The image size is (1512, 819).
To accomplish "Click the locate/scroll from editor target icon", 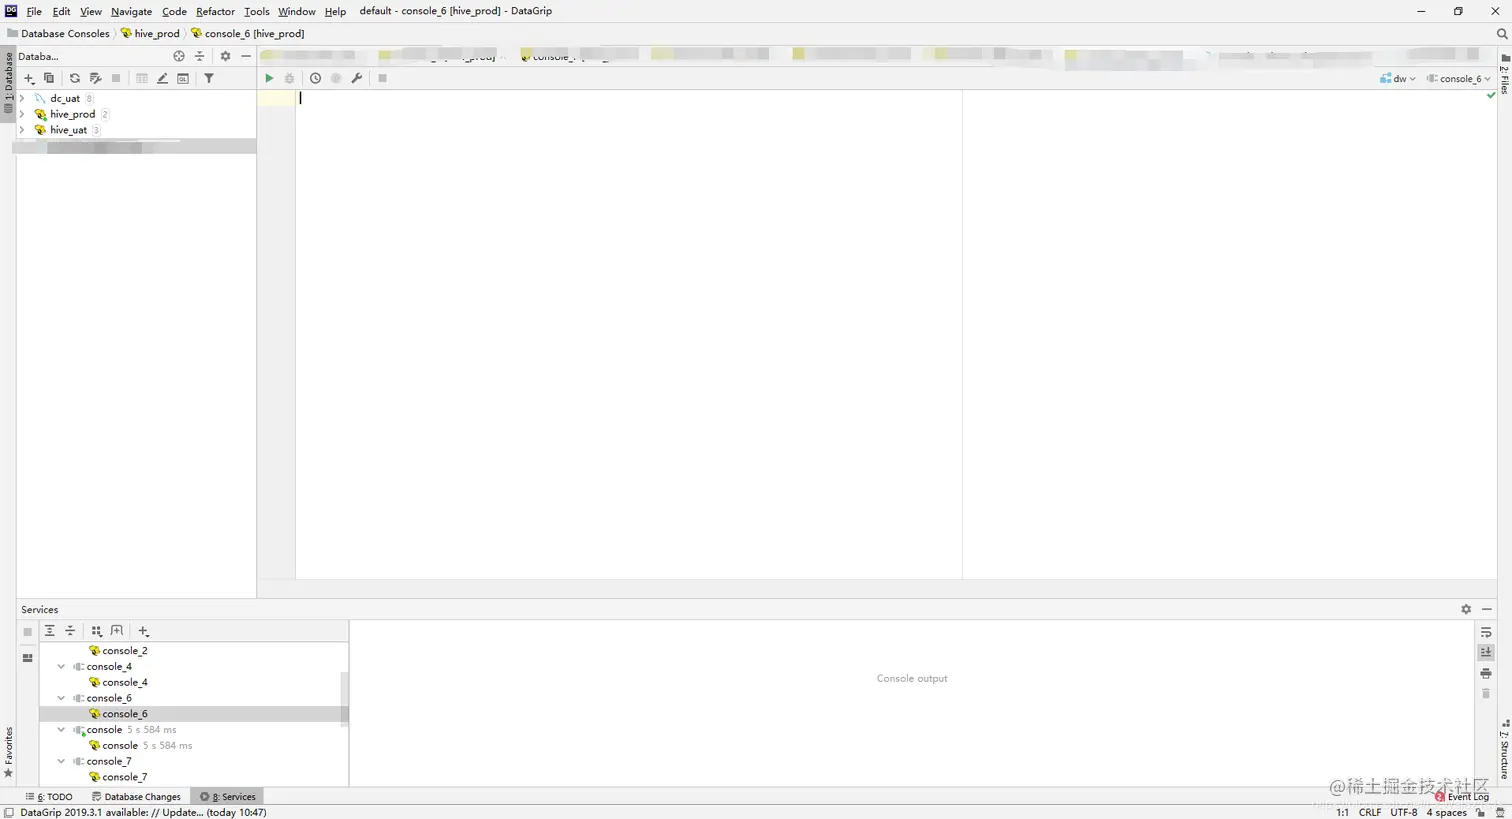I will point(179,56).
